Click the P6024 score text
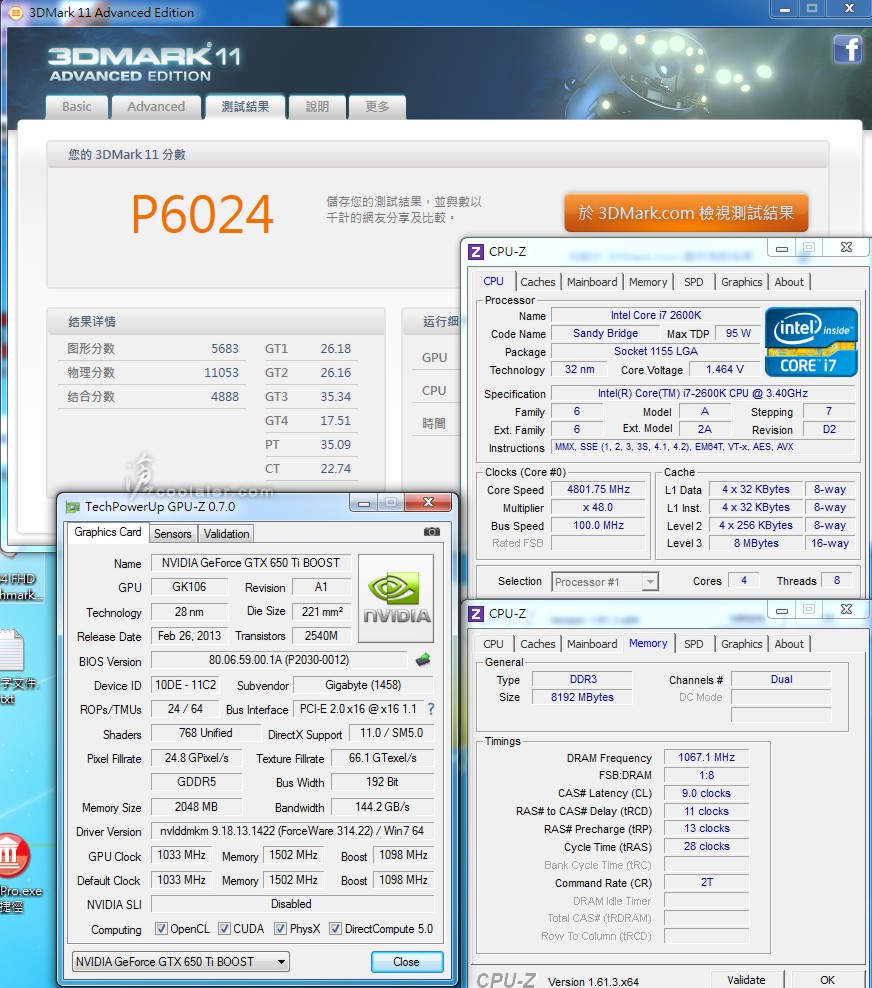This screenshot has height=988, width=872. [x=202, y=214]
